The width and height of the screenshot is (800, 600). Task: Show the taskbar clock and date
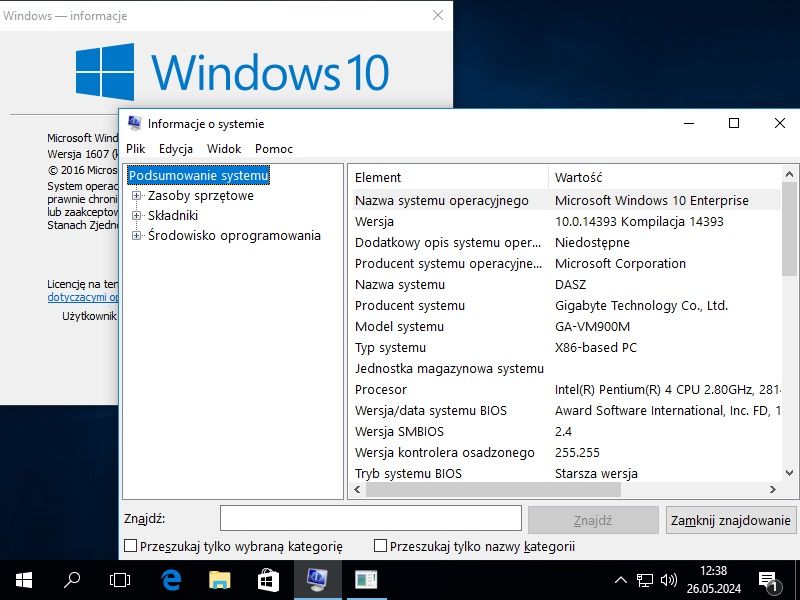(x=713, y=580)
